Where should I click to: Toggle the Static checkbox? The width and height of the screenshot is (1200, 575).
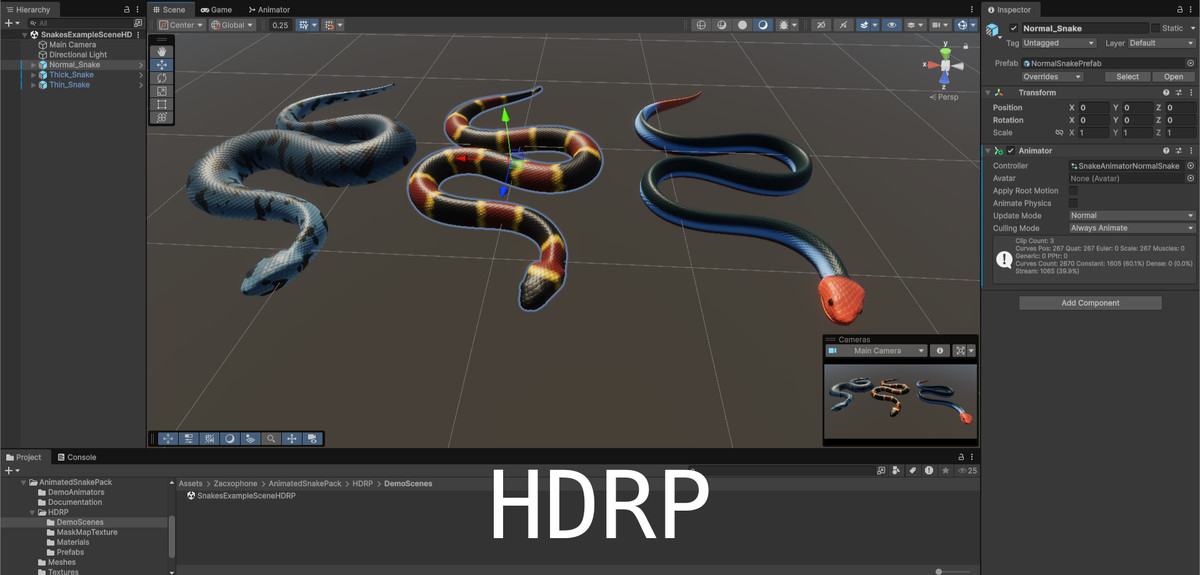[1155, 28]
